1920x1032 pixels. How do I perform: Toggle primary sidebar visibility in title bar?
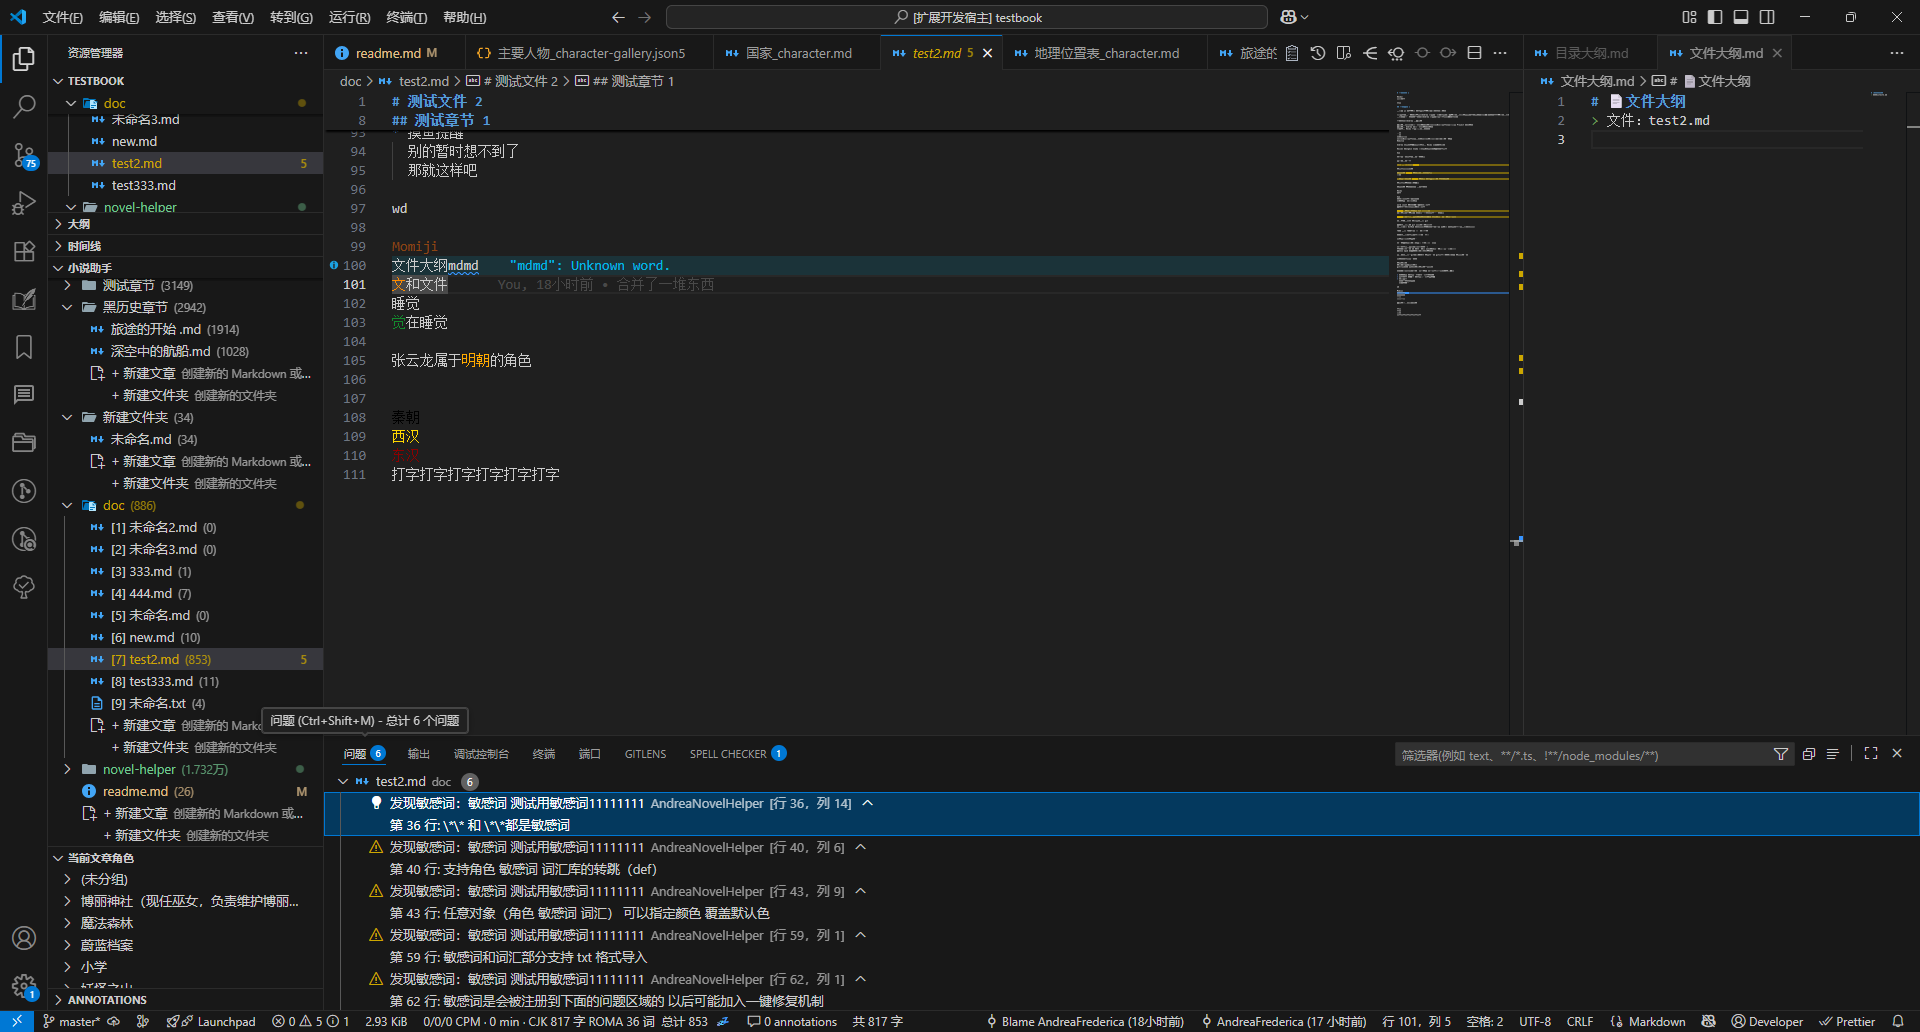[1715, 17]
